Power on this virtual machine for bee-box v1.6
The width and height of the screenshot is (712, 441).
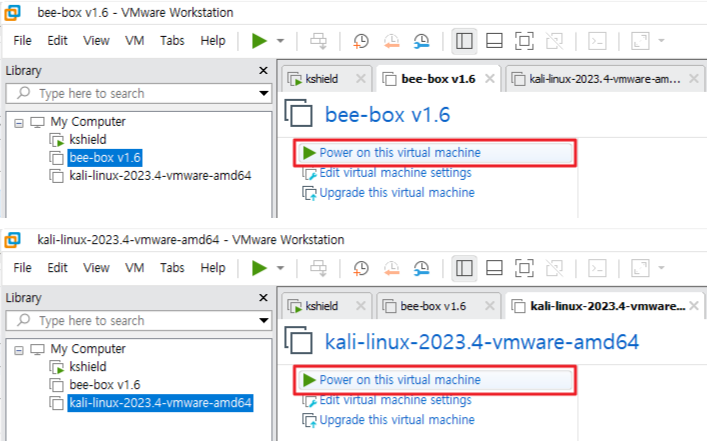click(x=435, y=153)
